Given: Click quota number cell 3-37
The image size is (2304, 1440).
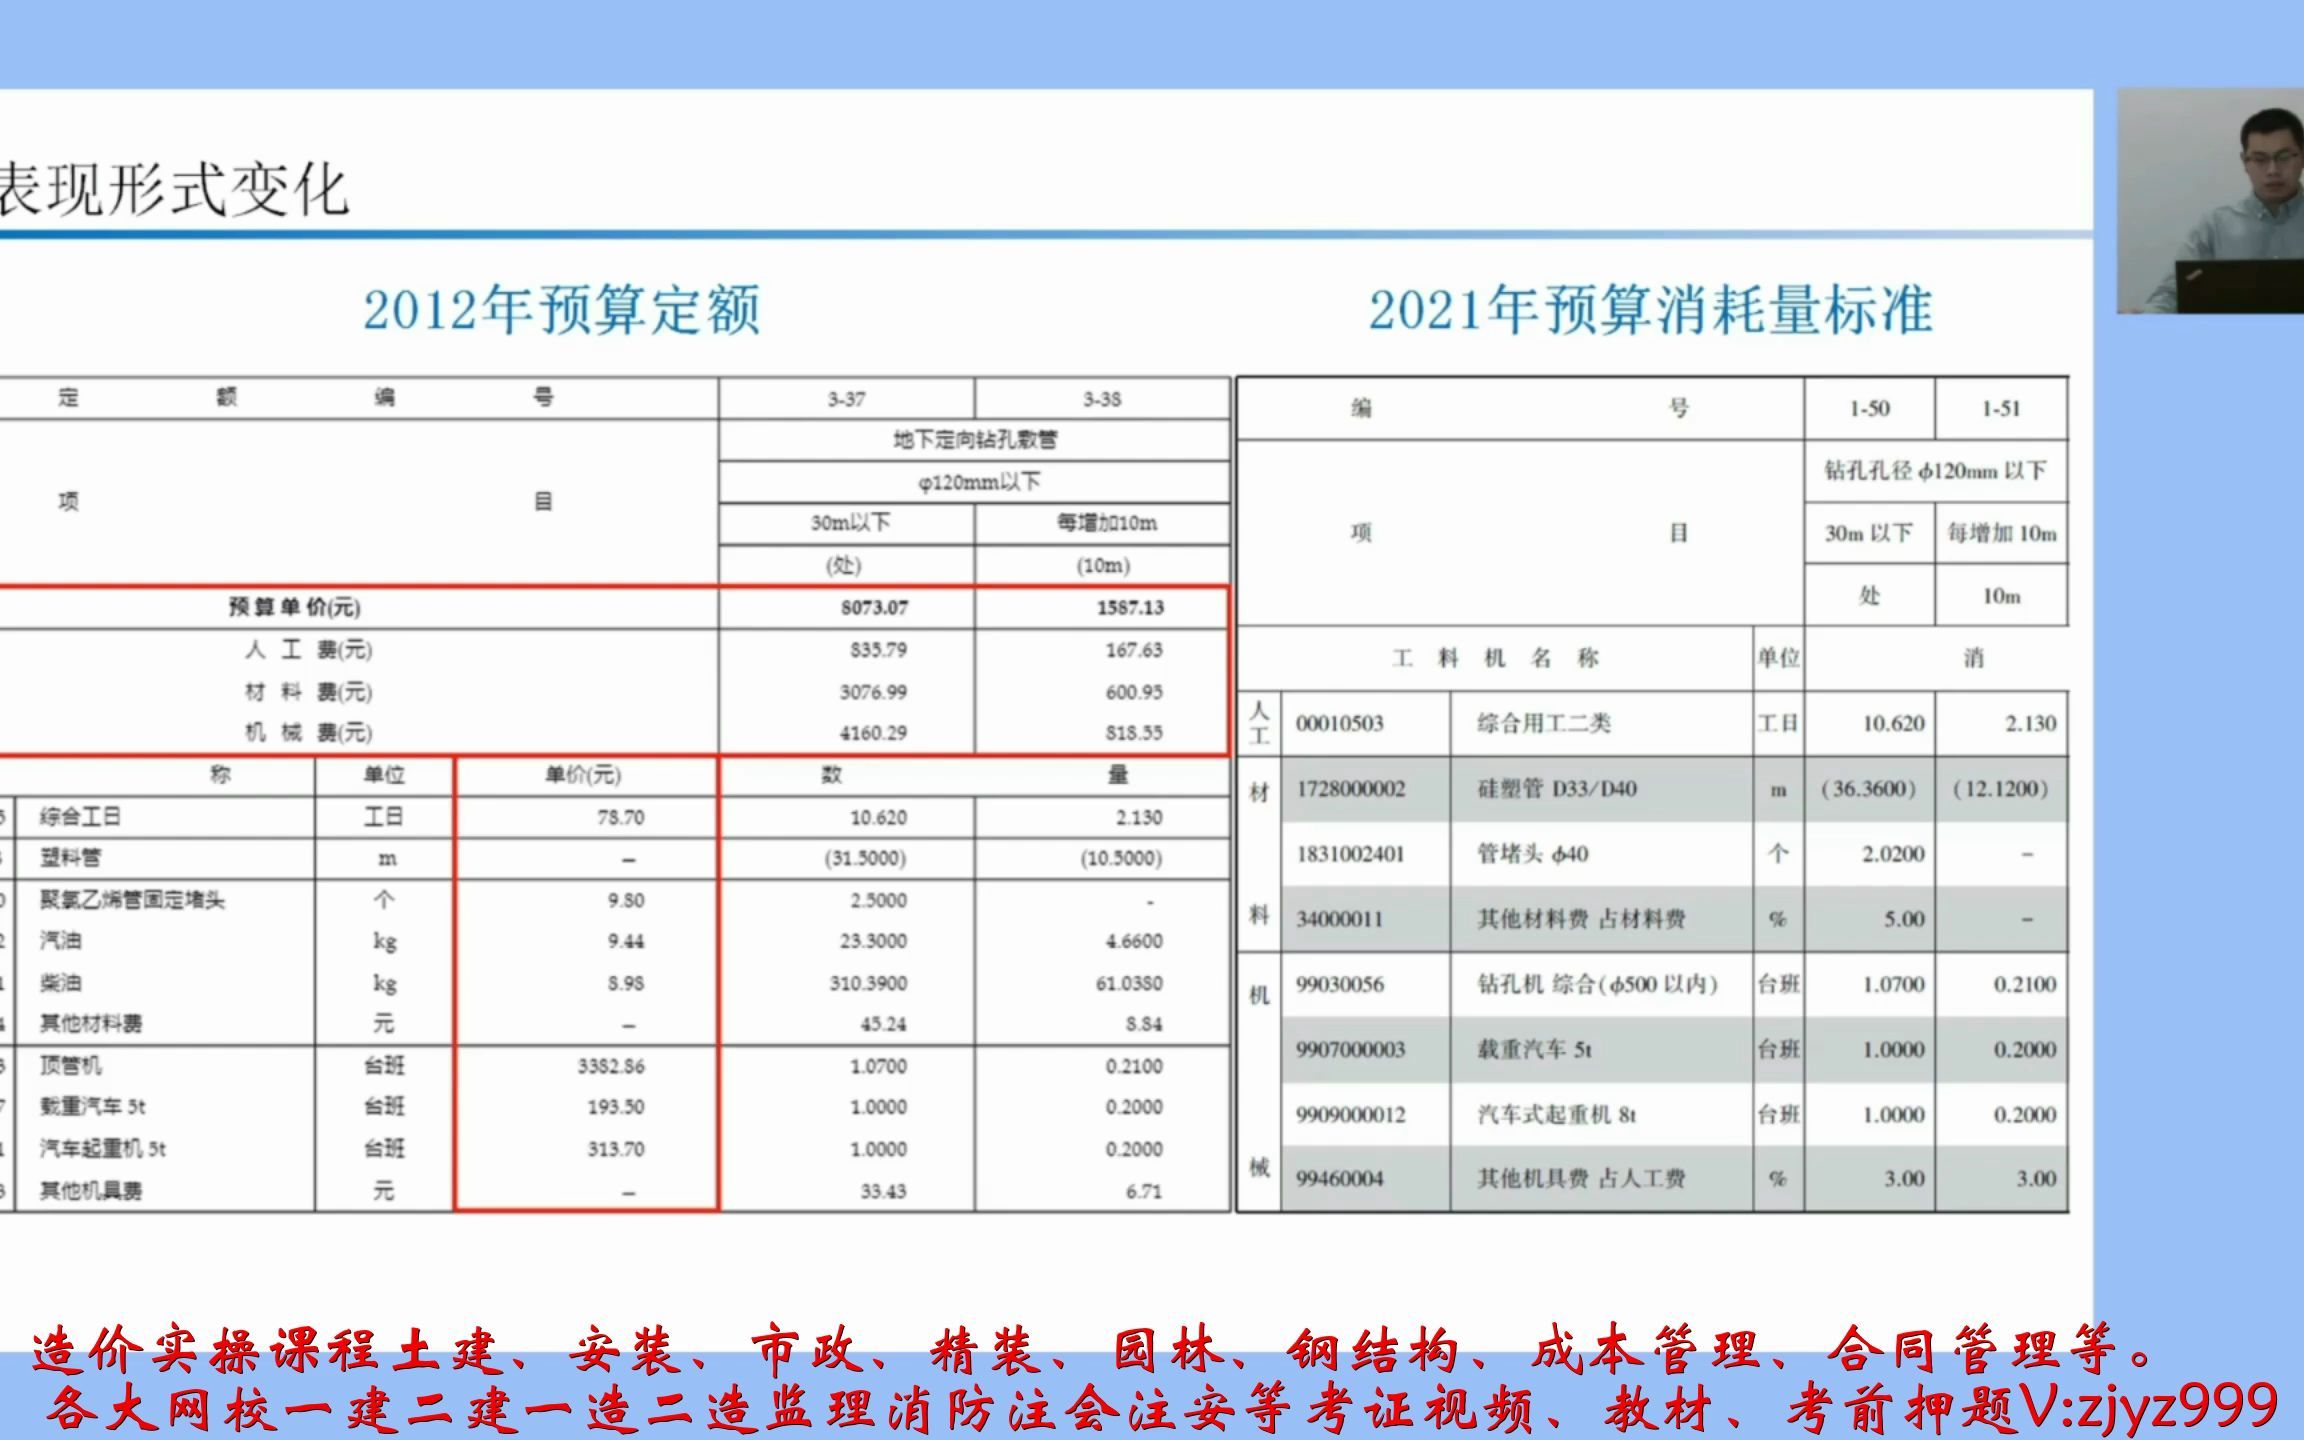Looking at the screenshot, I should (846, 399).
